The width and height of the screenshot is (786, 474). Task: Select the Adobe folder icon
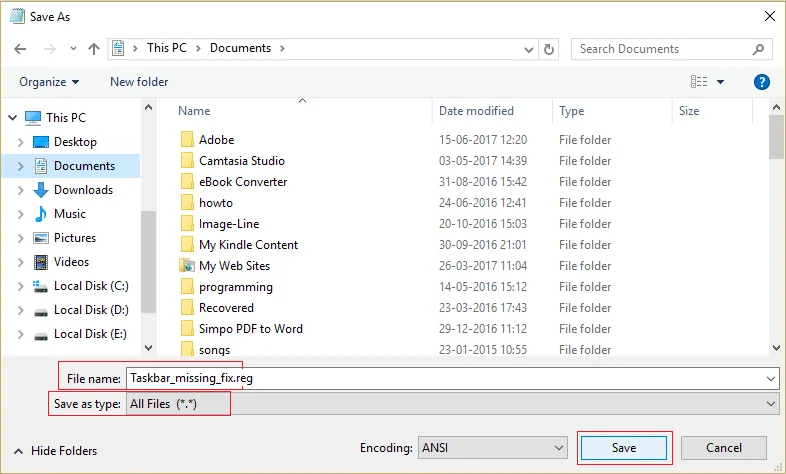click(187, 139)
